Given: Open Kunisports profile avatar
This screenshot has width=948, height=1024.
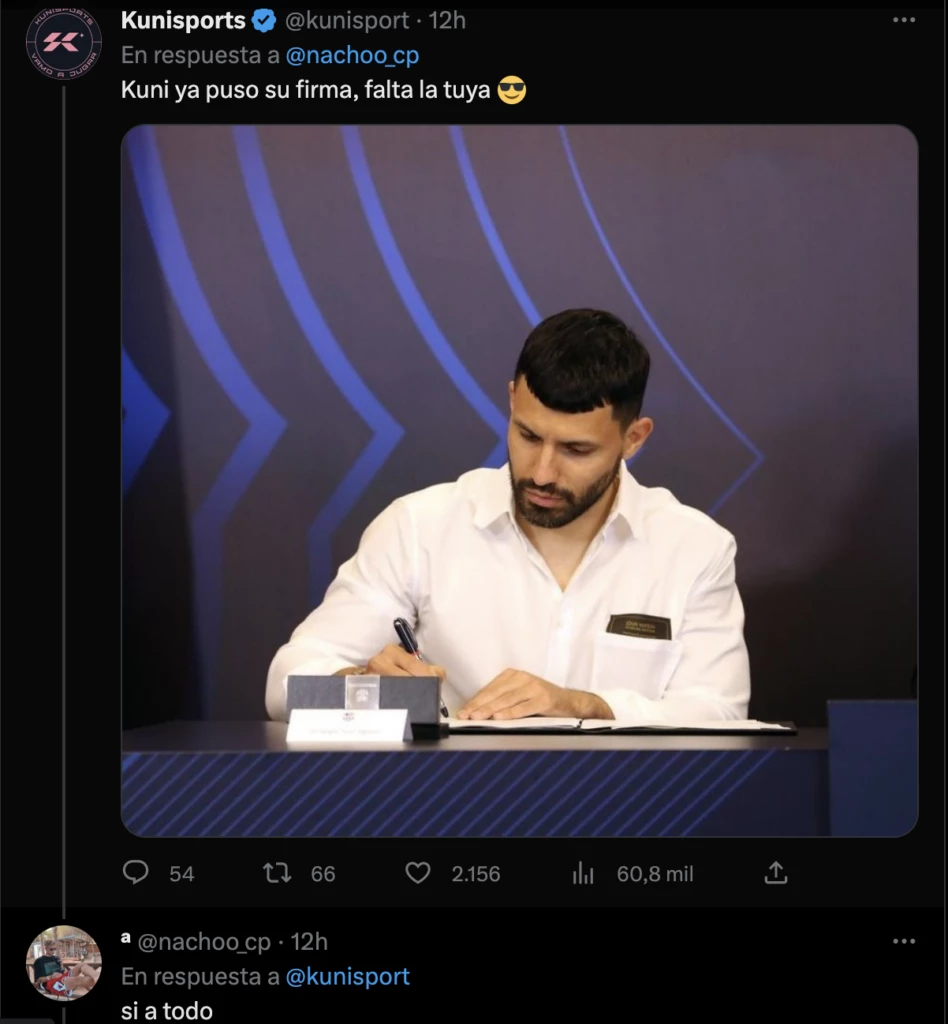Looking at the screenshot, I should coord(63,43).
